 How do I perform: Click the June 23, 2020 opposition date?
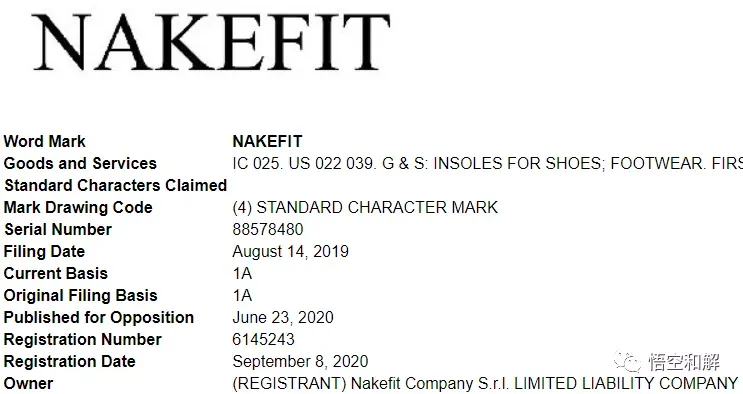coord(283,317)
